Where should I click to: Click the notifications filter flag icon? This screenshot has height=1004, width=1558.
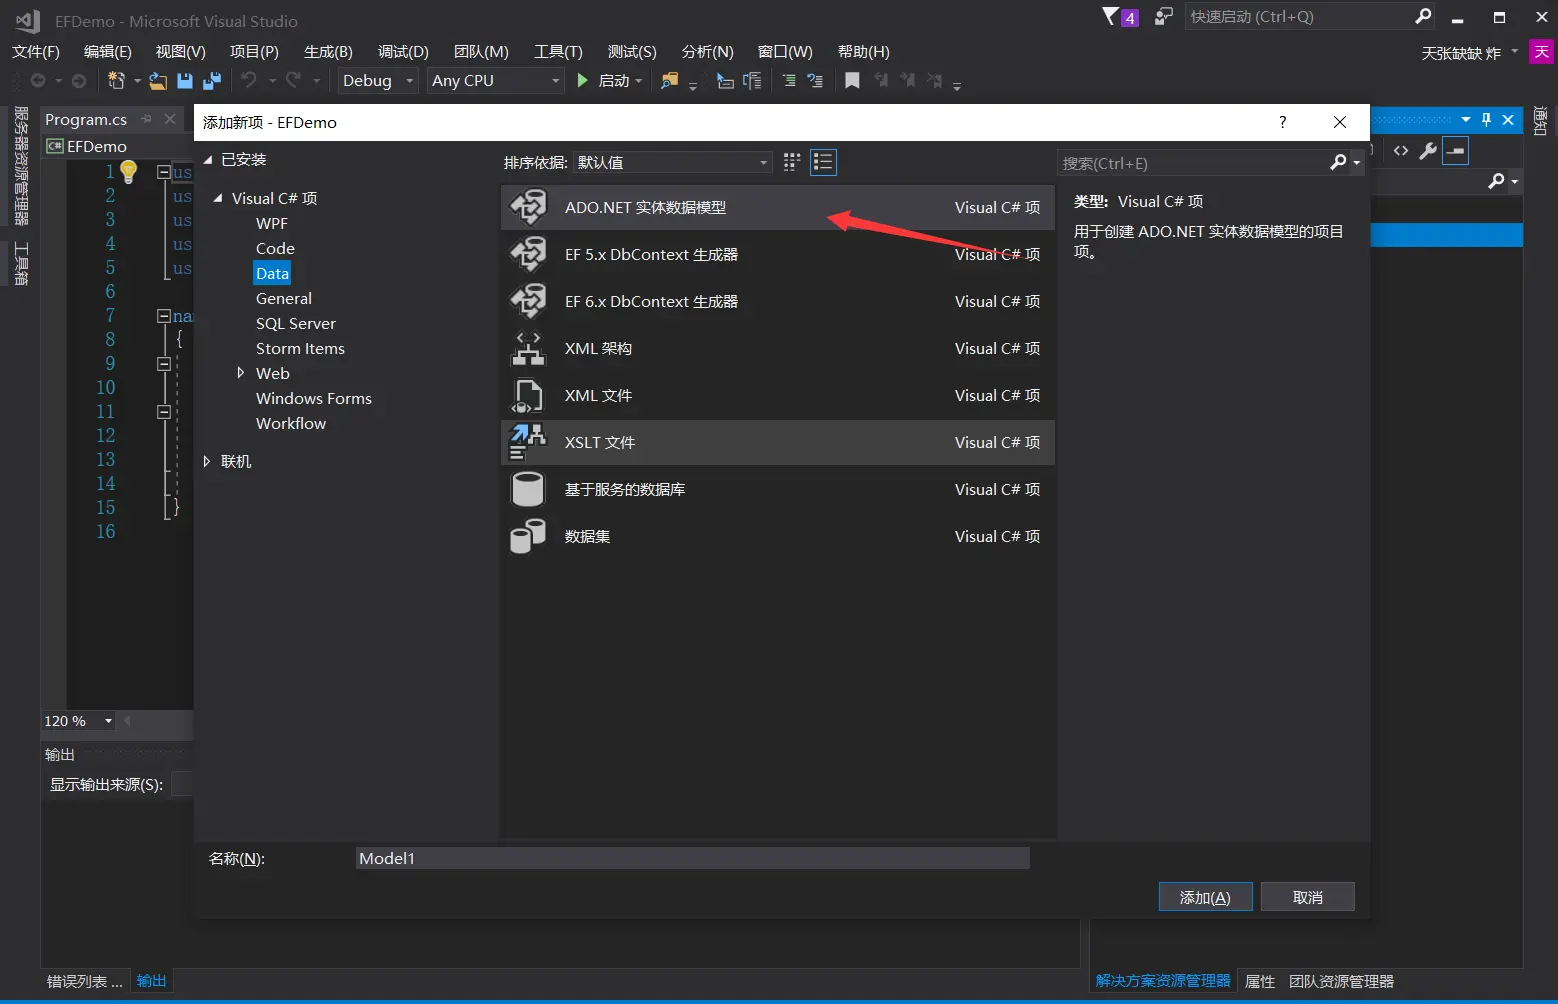pyautogui.click(x=1110, y=16)
